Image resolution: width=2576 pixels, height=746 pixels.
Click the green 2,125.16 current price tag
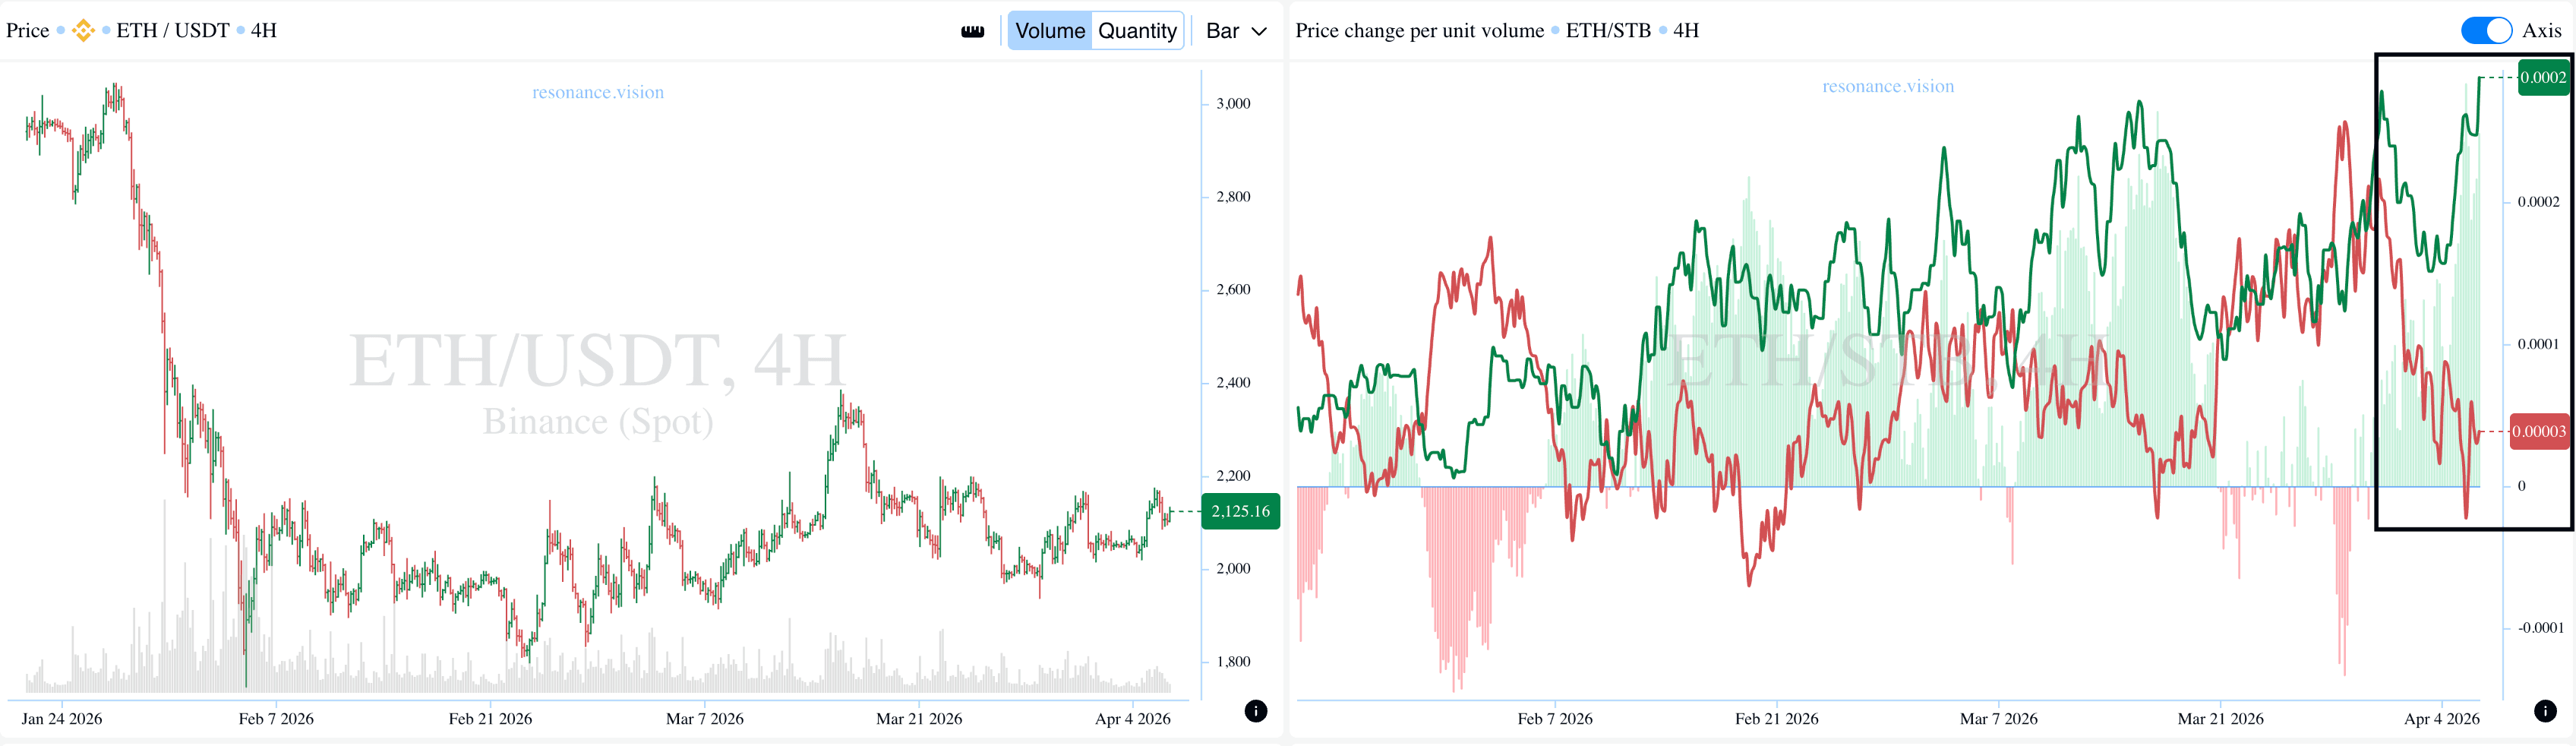coord(1240,511)
